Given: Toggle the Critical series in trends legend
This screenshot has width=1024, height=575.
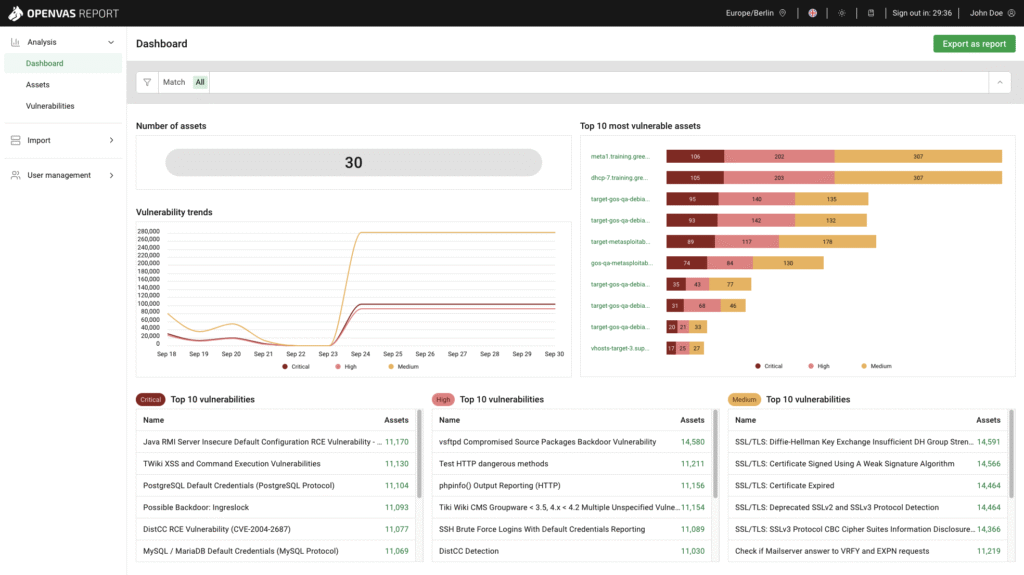Looking at the screenshot, I should point(296,367).
